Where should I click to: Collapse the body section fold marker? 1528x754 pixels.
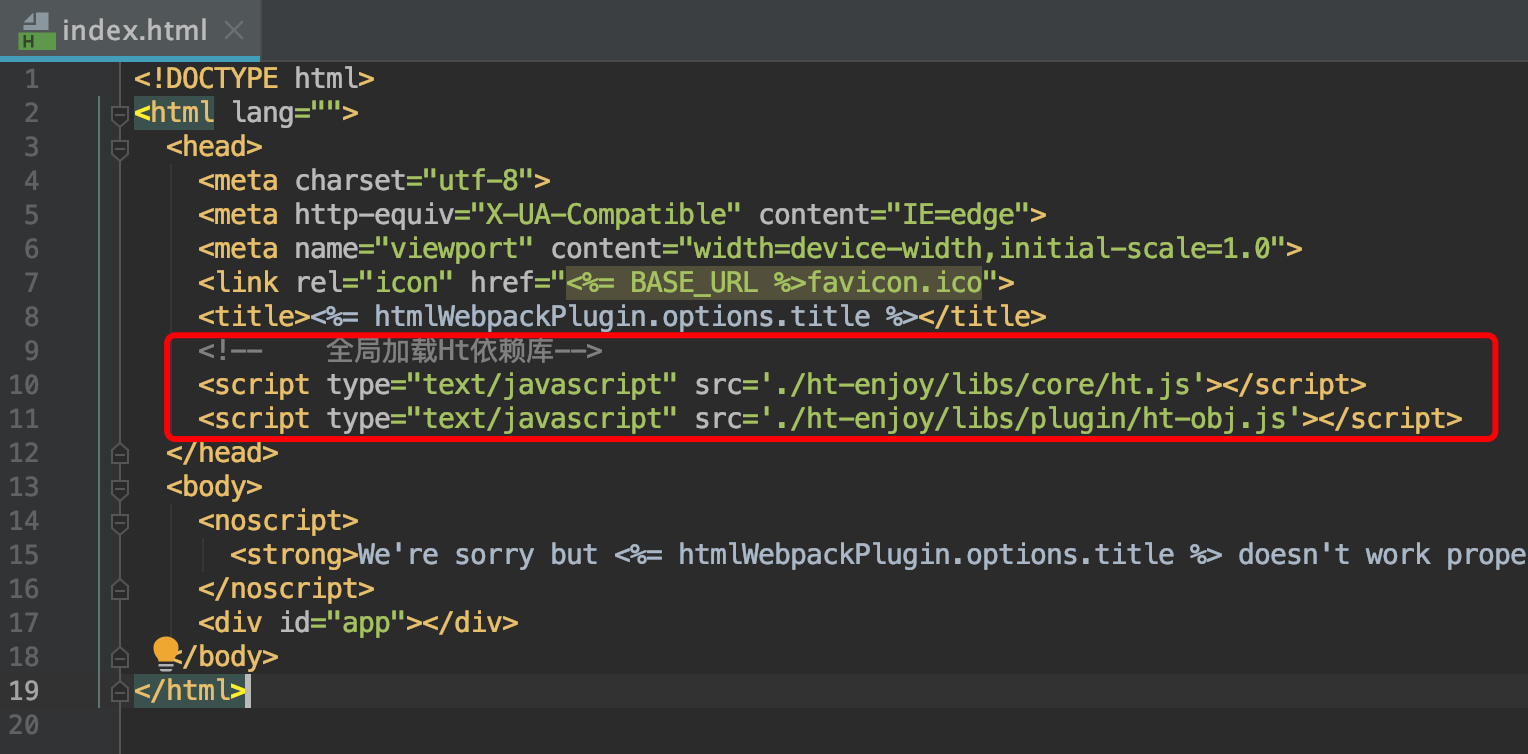(x=120, y=488)
